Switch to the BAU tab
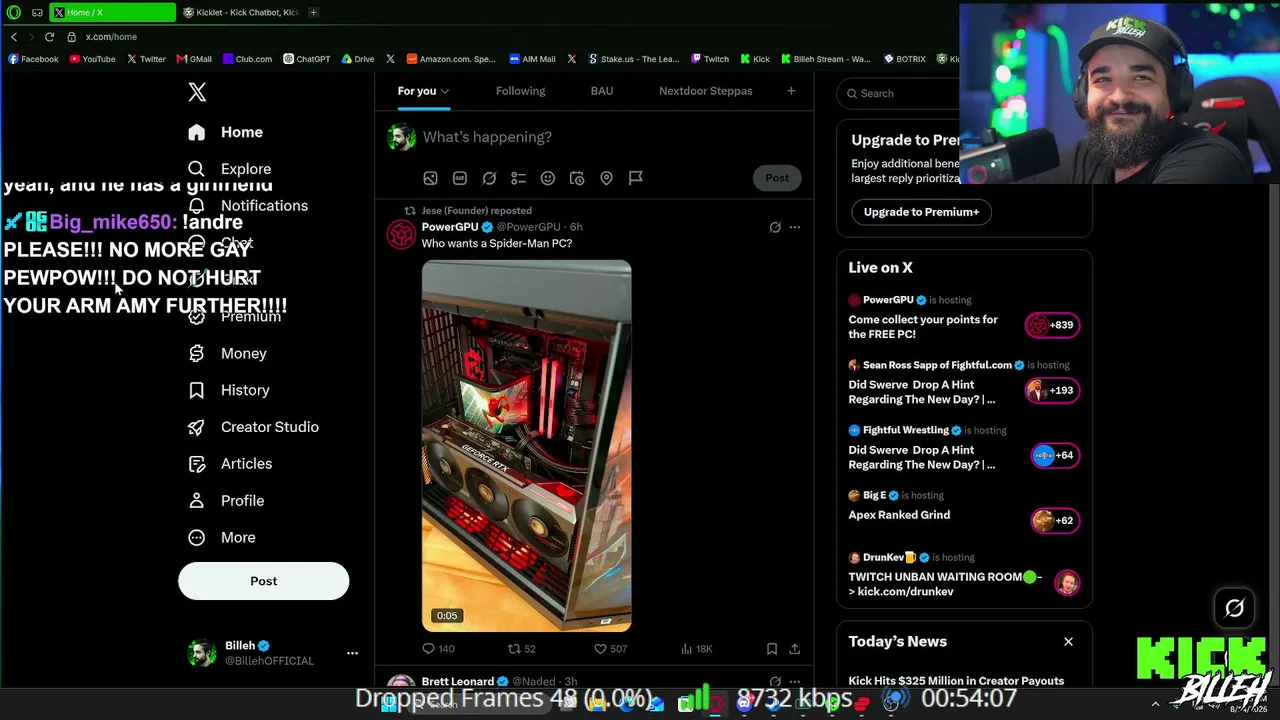 click(601, 91)
